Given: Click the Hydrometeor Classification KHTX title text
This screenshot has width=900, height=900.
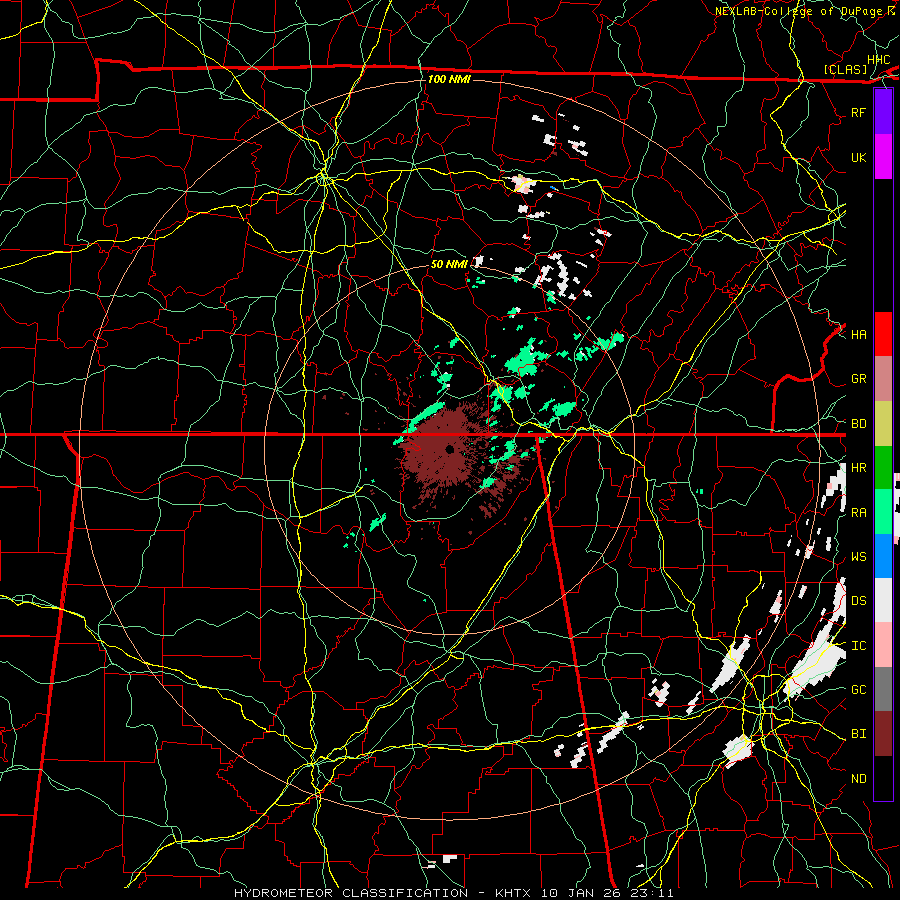Looking at the screenshot, I should (x=453, y=893).
